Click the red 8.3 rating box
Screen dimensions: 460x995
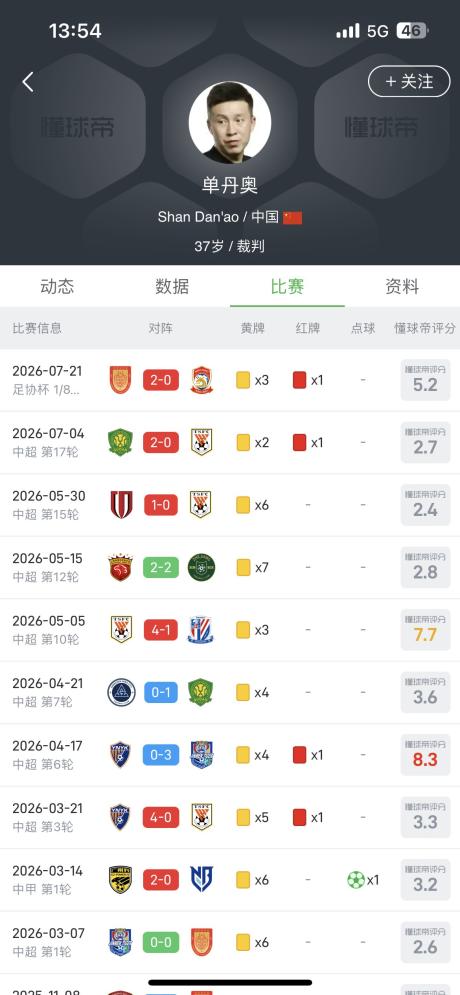pos(425,754)
